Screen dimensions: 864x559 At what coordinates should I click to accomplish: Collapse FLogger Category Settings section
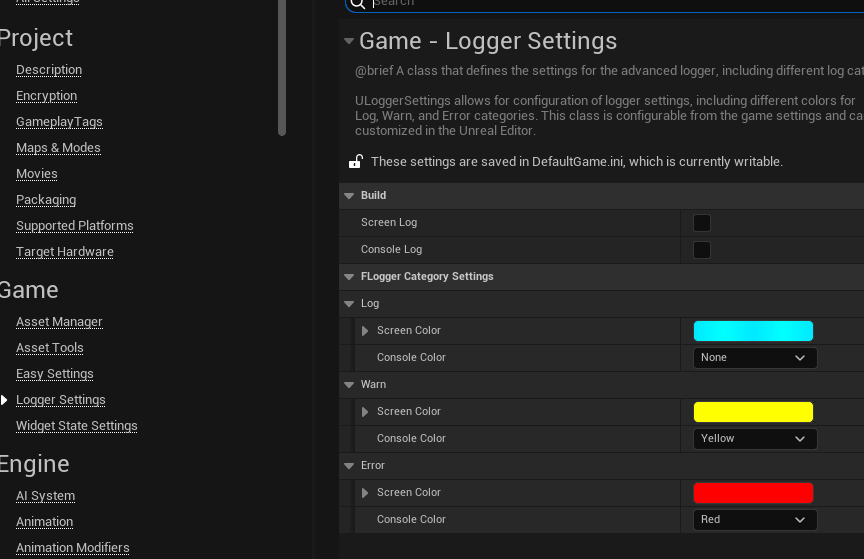click(x=349, y=277)
